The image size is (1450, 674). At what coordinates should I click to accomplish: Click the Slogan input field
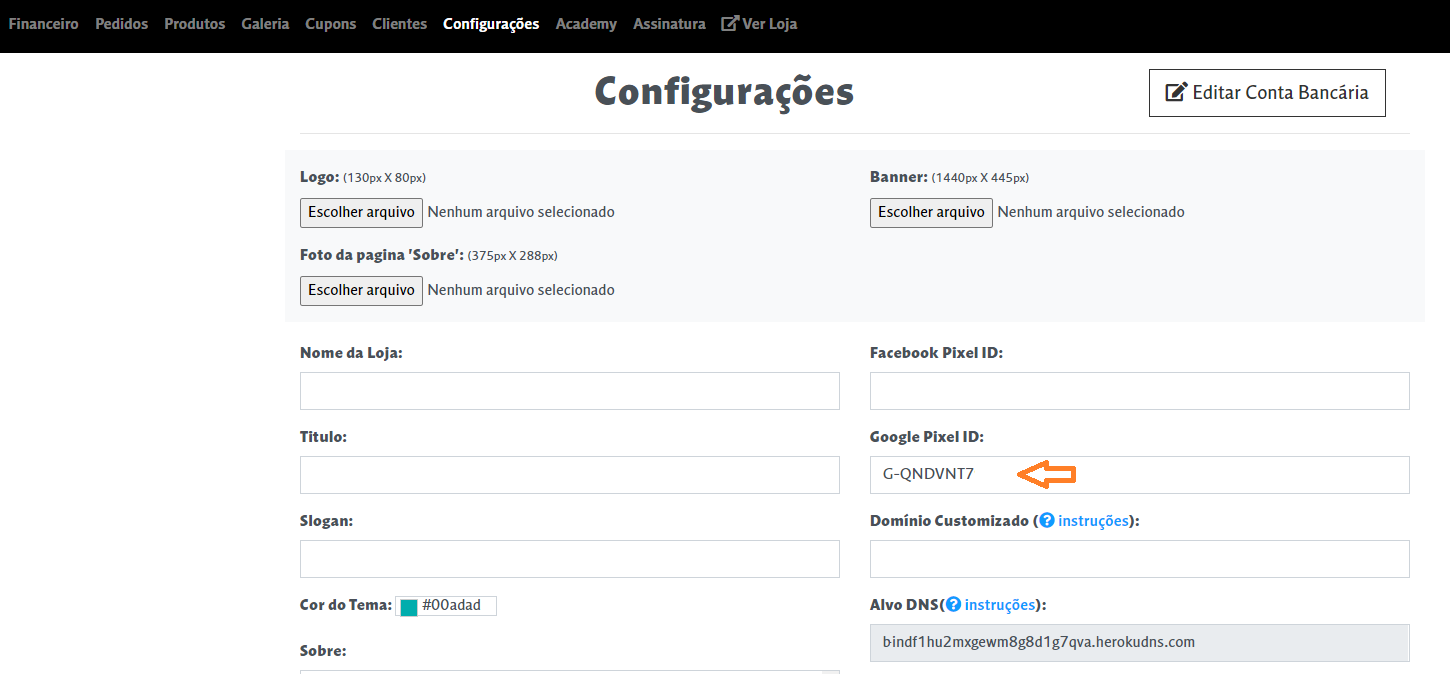[x=570, y=559]
